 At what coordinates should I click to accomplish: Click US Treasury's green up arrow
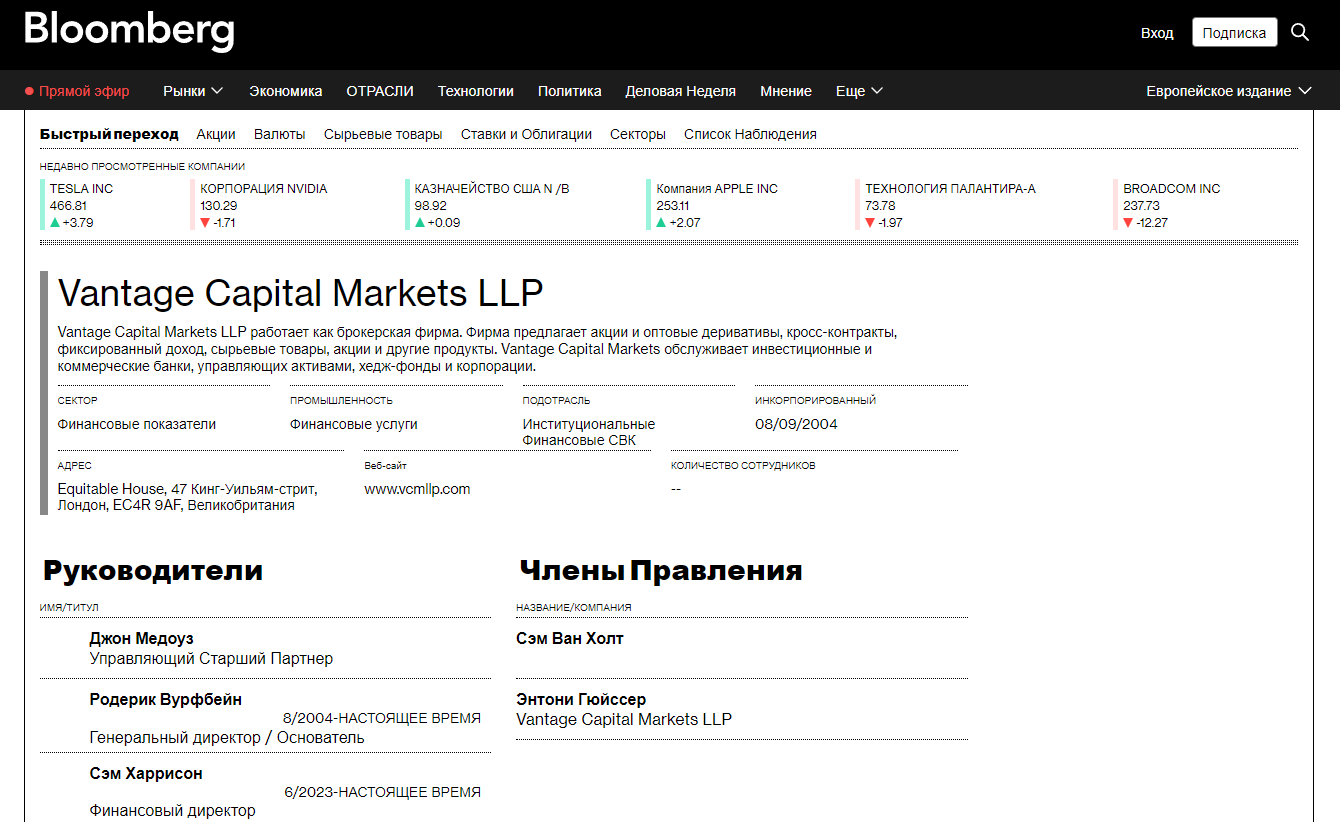click(x=420, y=222)
